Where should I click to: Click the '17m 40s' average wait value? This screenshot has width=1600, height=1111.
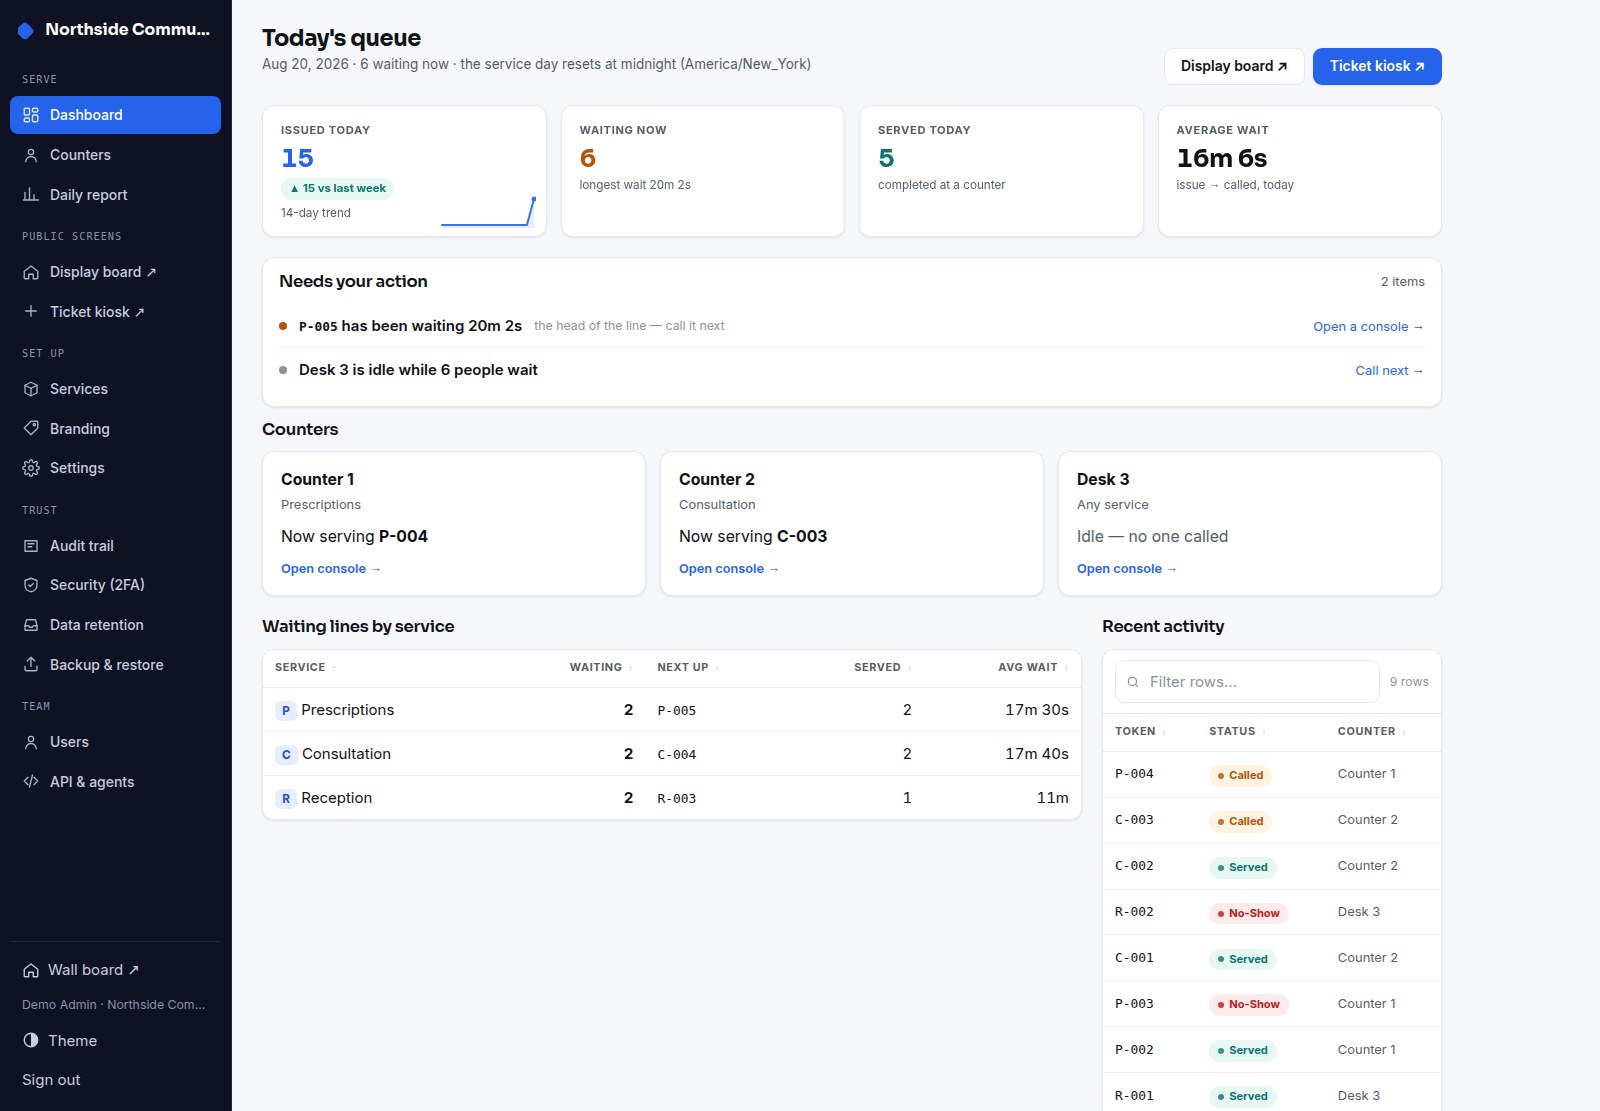[x=1037, y=754]
